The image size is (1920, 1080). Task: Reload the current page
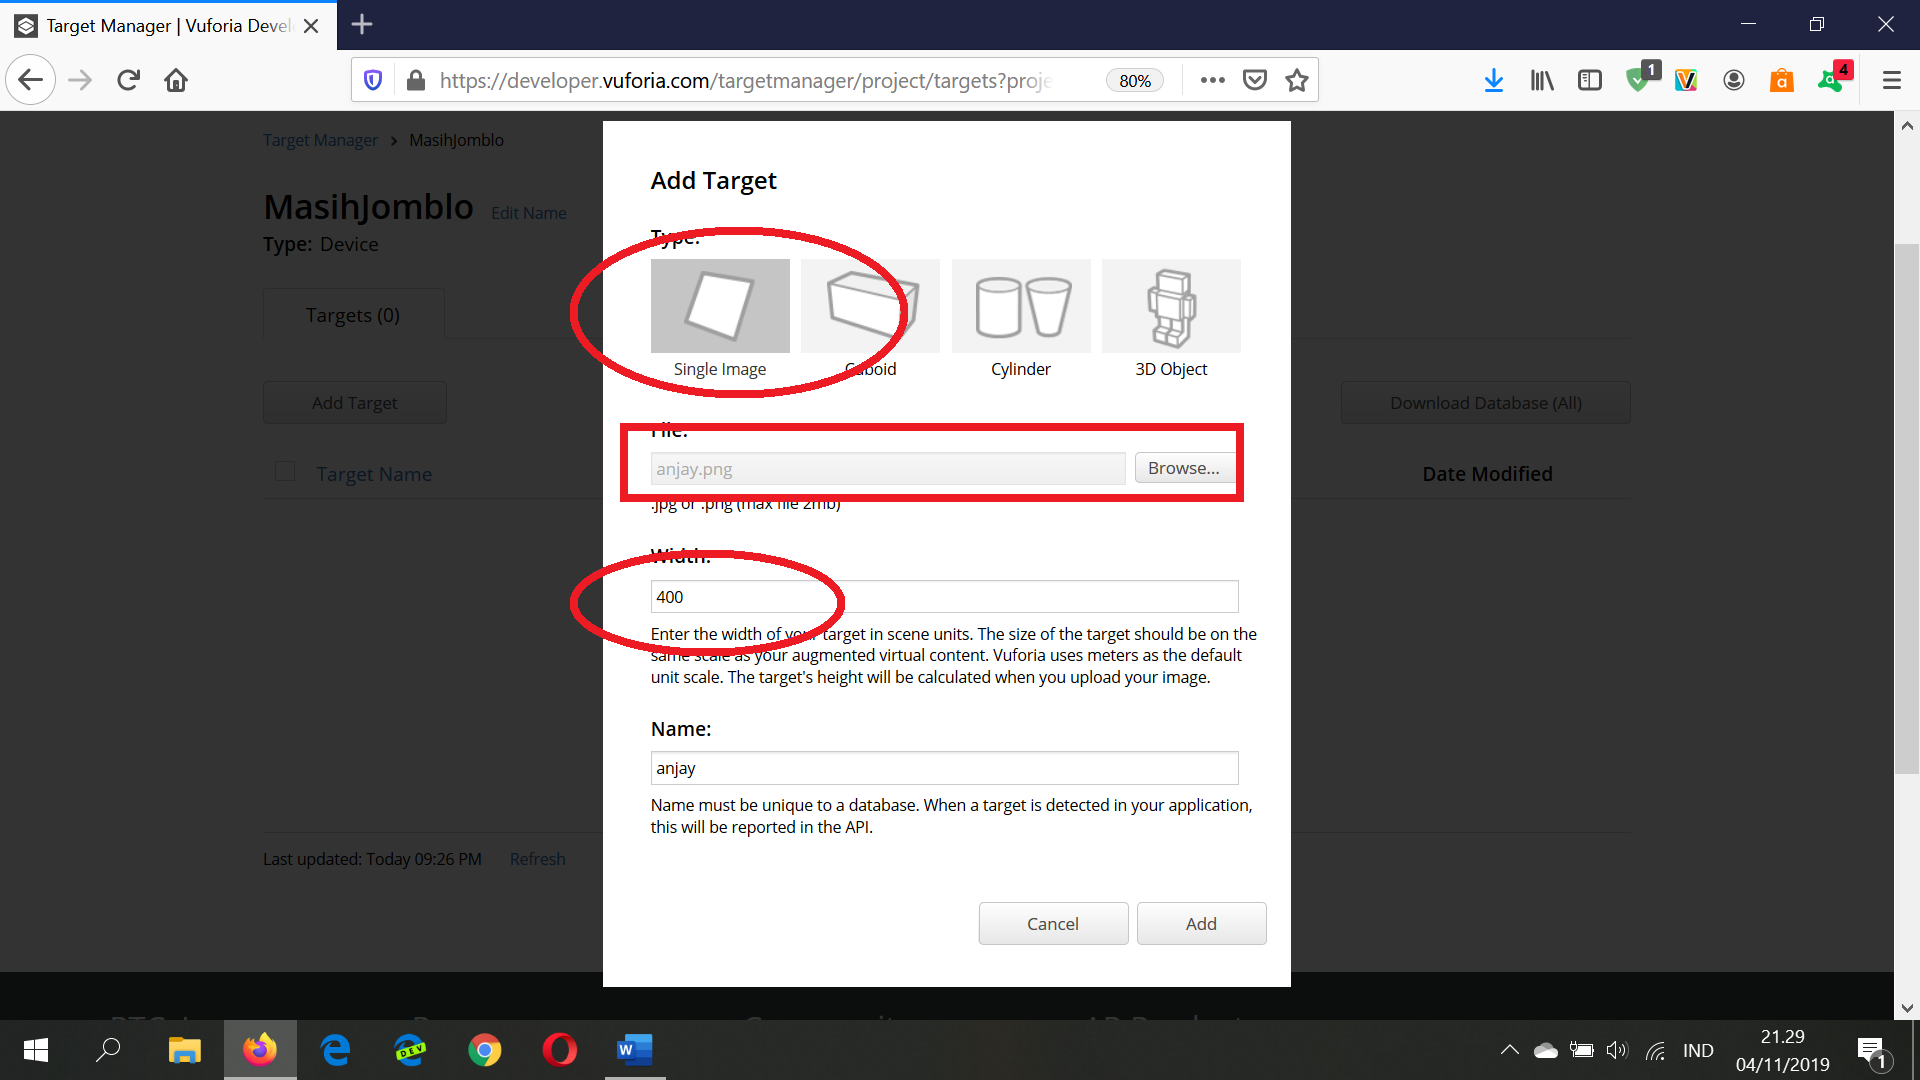point(128,80)
